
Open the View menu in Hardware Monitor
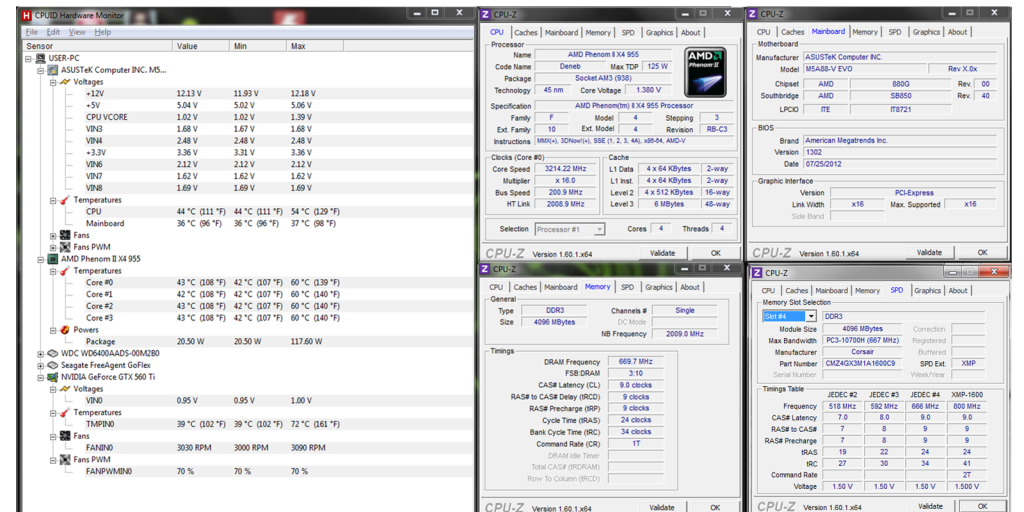pos(77,32)
